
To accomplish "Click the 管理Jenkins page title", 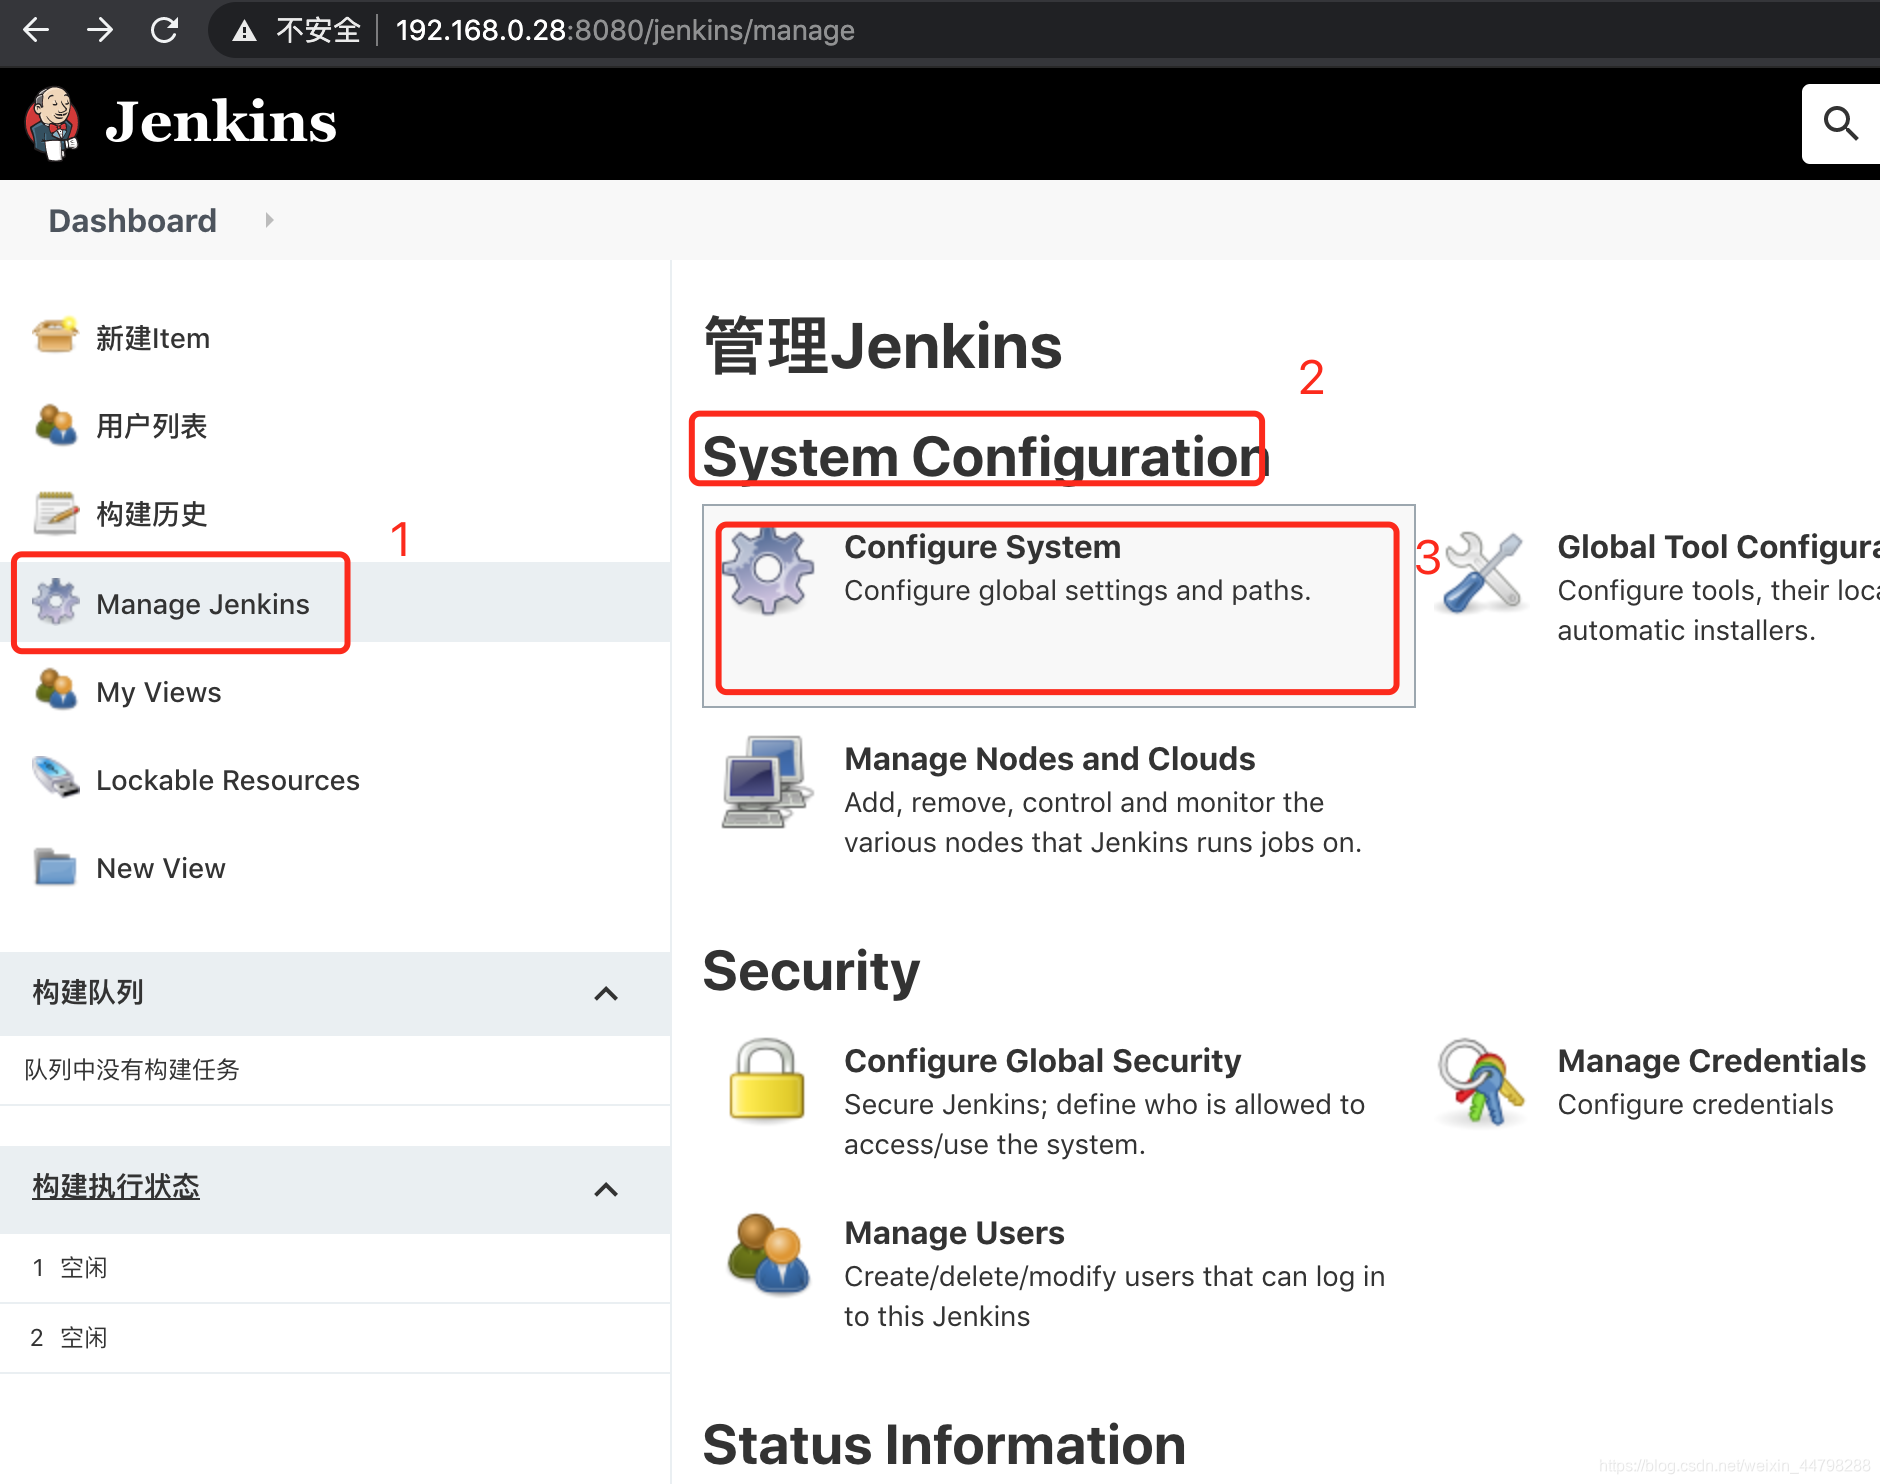I will (883, 346).
